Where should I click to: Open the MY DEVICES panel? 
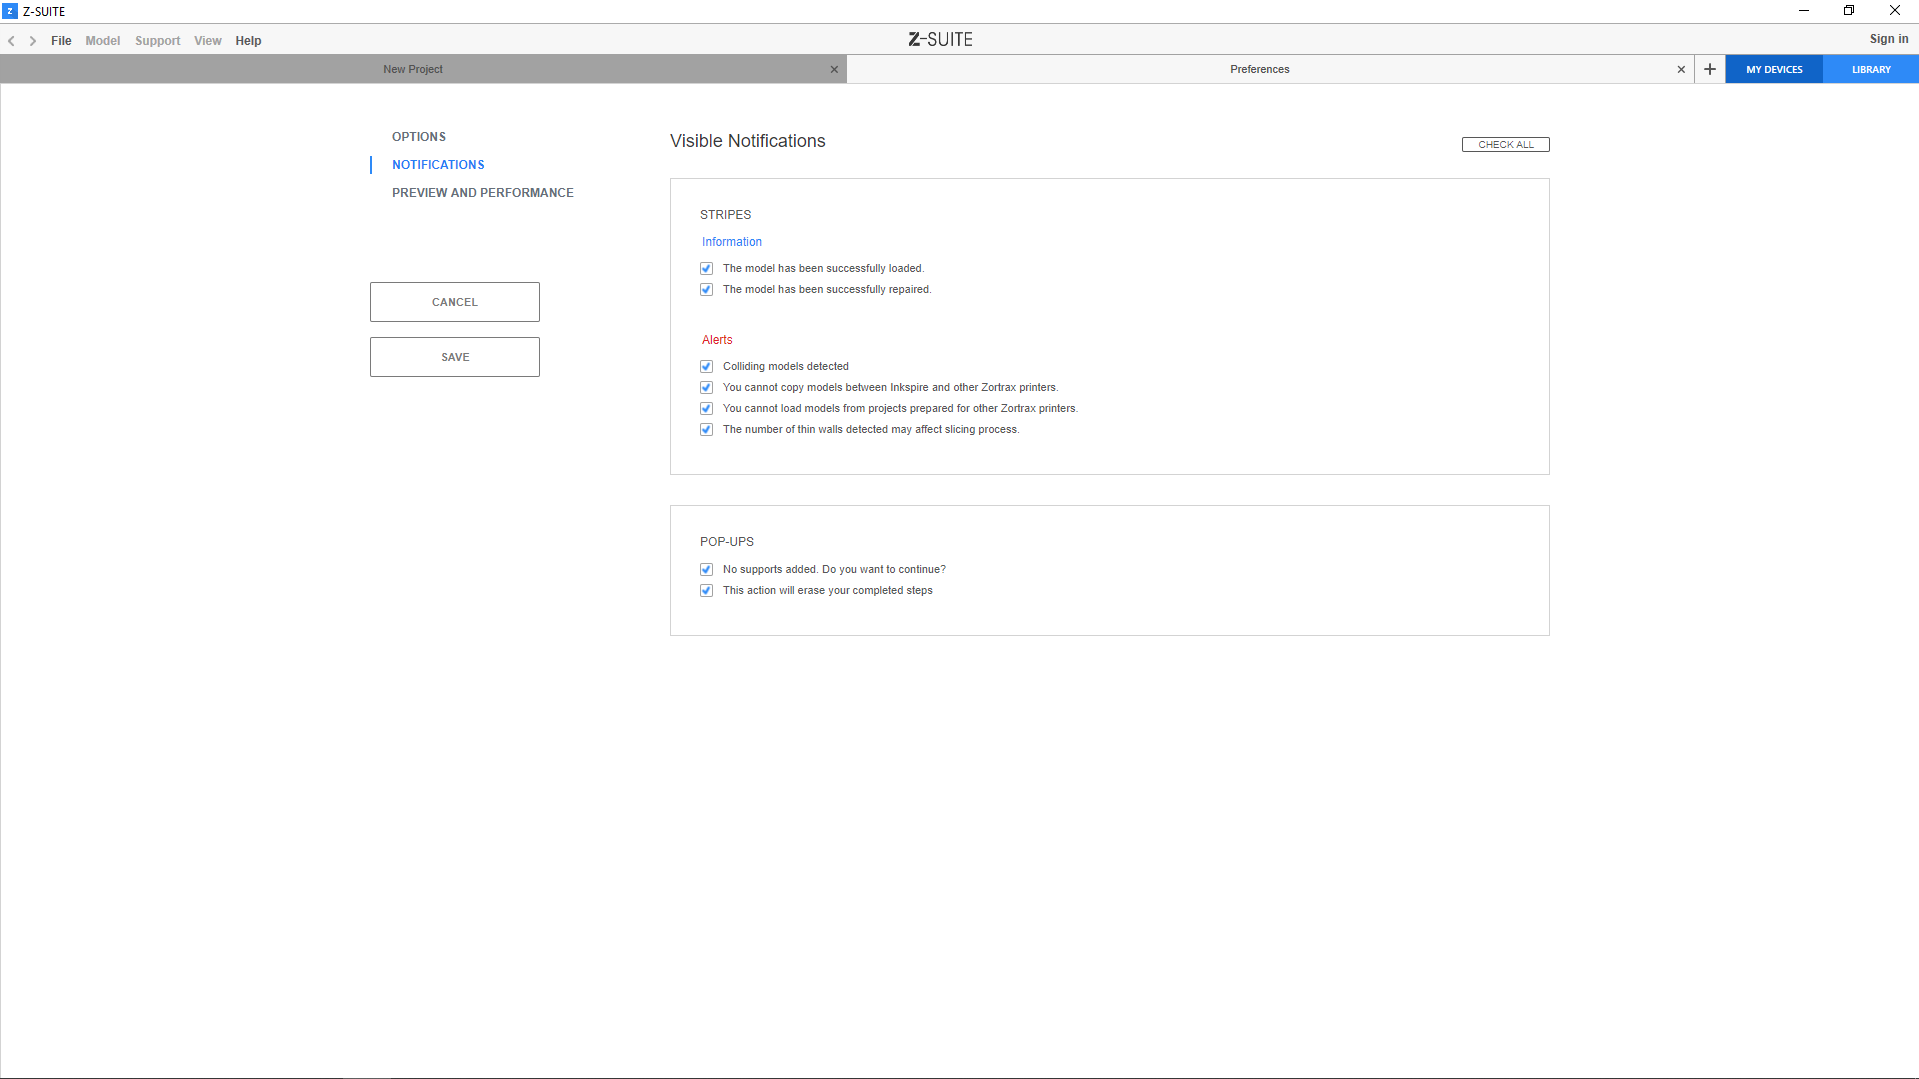(1774, 69)
